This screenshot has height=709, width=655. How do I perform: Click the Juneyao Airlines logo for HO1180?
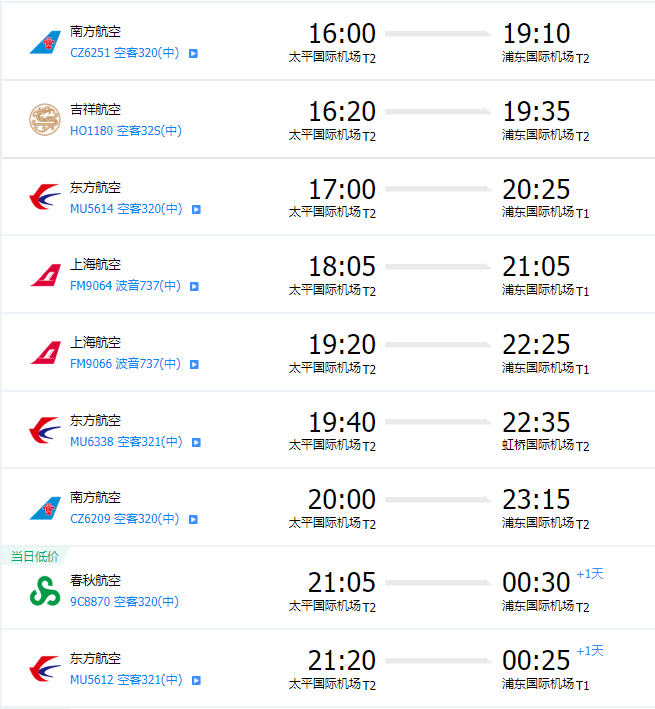coord(44,120)
